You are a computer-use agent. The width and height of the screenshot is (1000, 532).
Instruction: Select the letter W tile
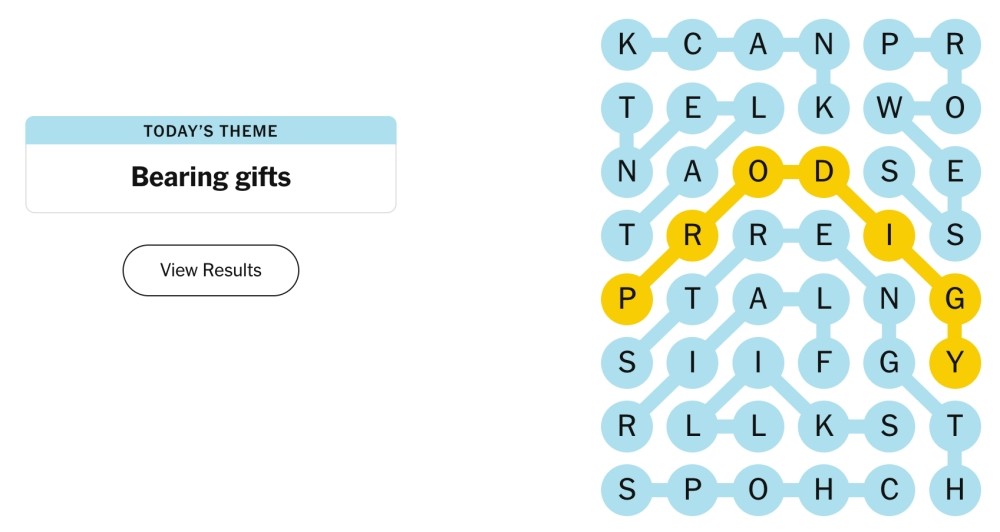(889, 108)
